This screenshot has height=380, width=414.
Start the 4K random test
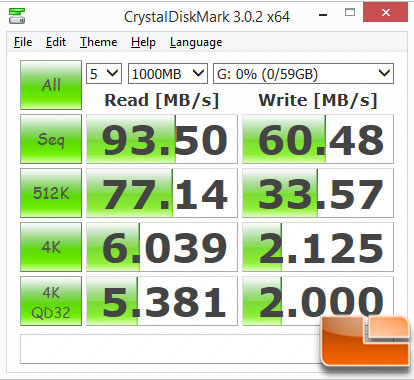(51, 247)
